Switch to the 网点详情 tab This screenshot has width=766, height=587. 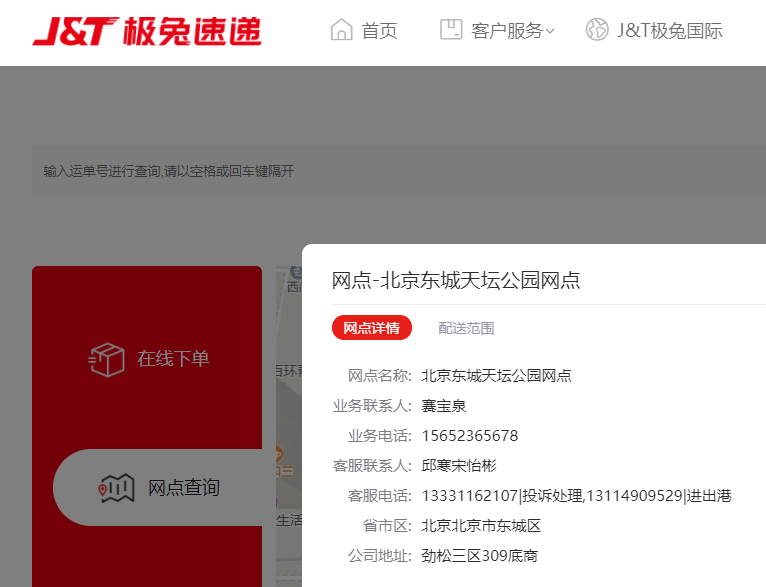(372, 328)
